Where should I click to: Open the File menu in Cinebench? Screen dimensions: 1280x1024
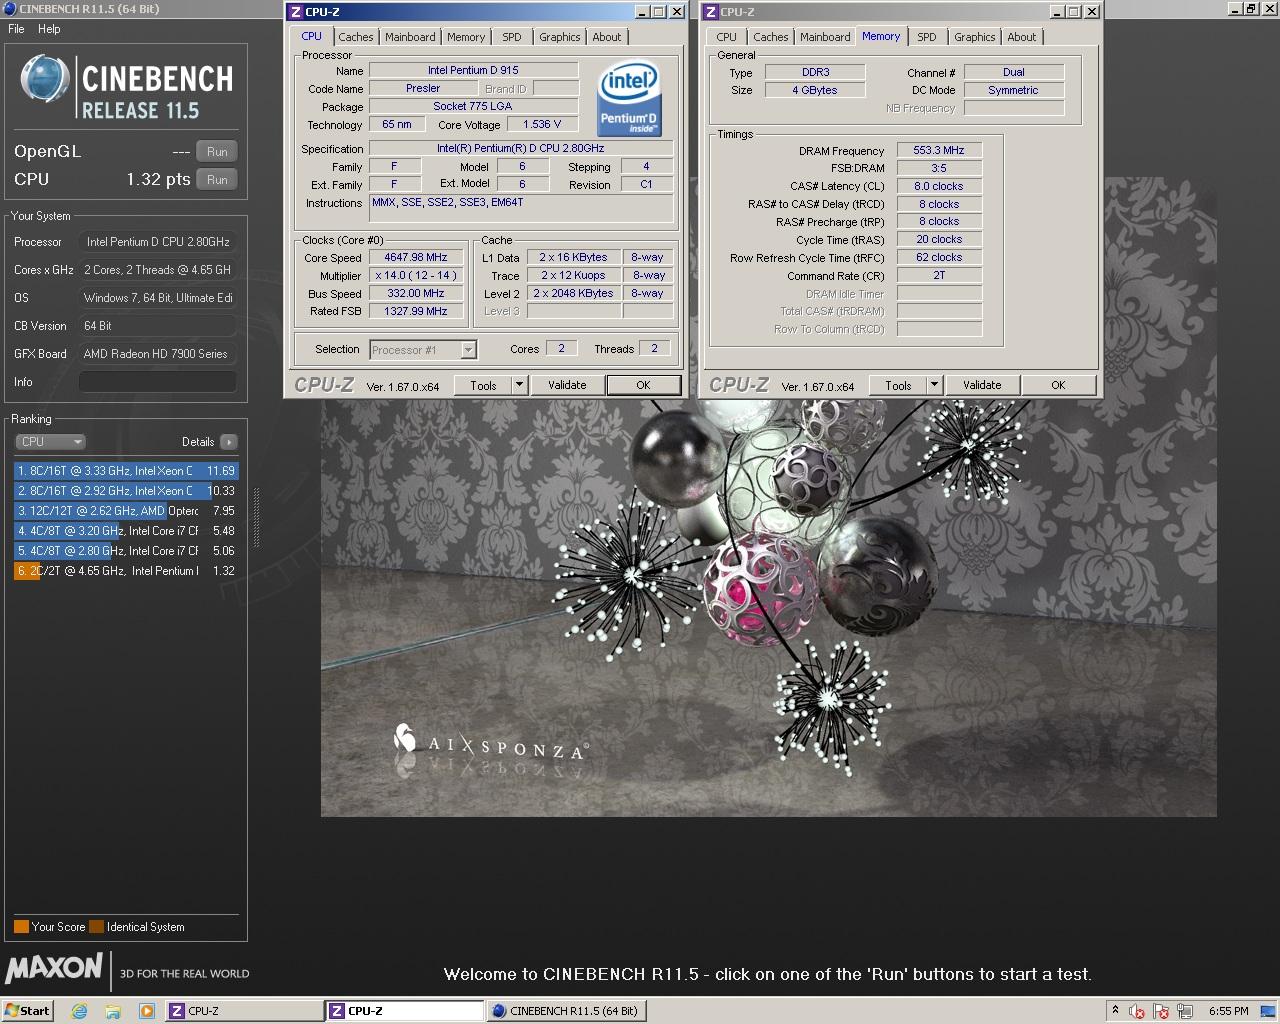(16, 29)
